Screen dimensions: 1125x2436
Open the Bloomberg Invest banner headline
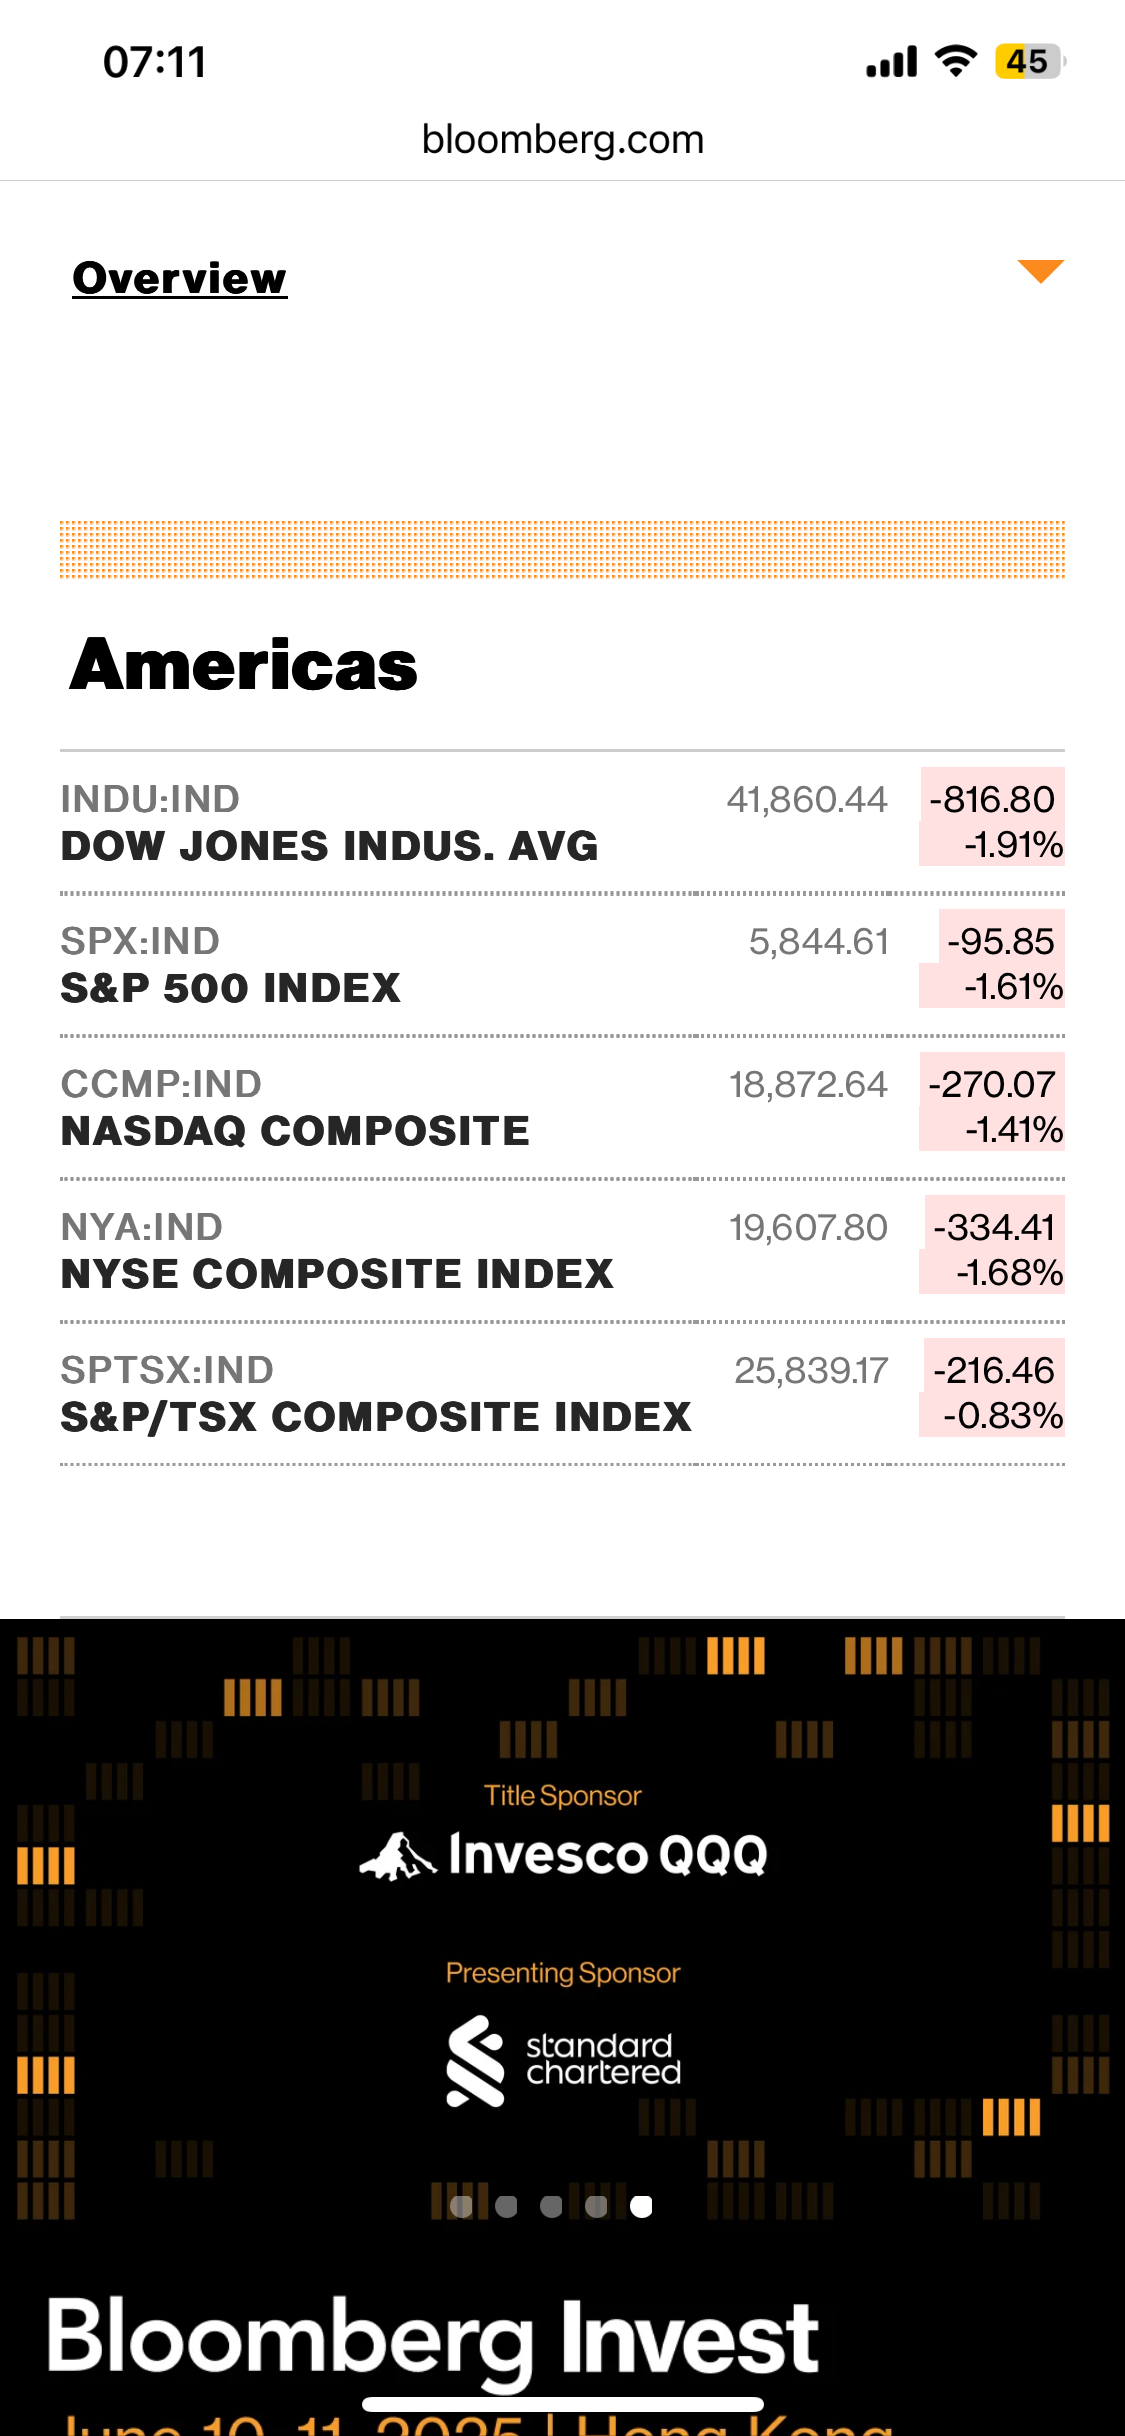point(432,2336)
